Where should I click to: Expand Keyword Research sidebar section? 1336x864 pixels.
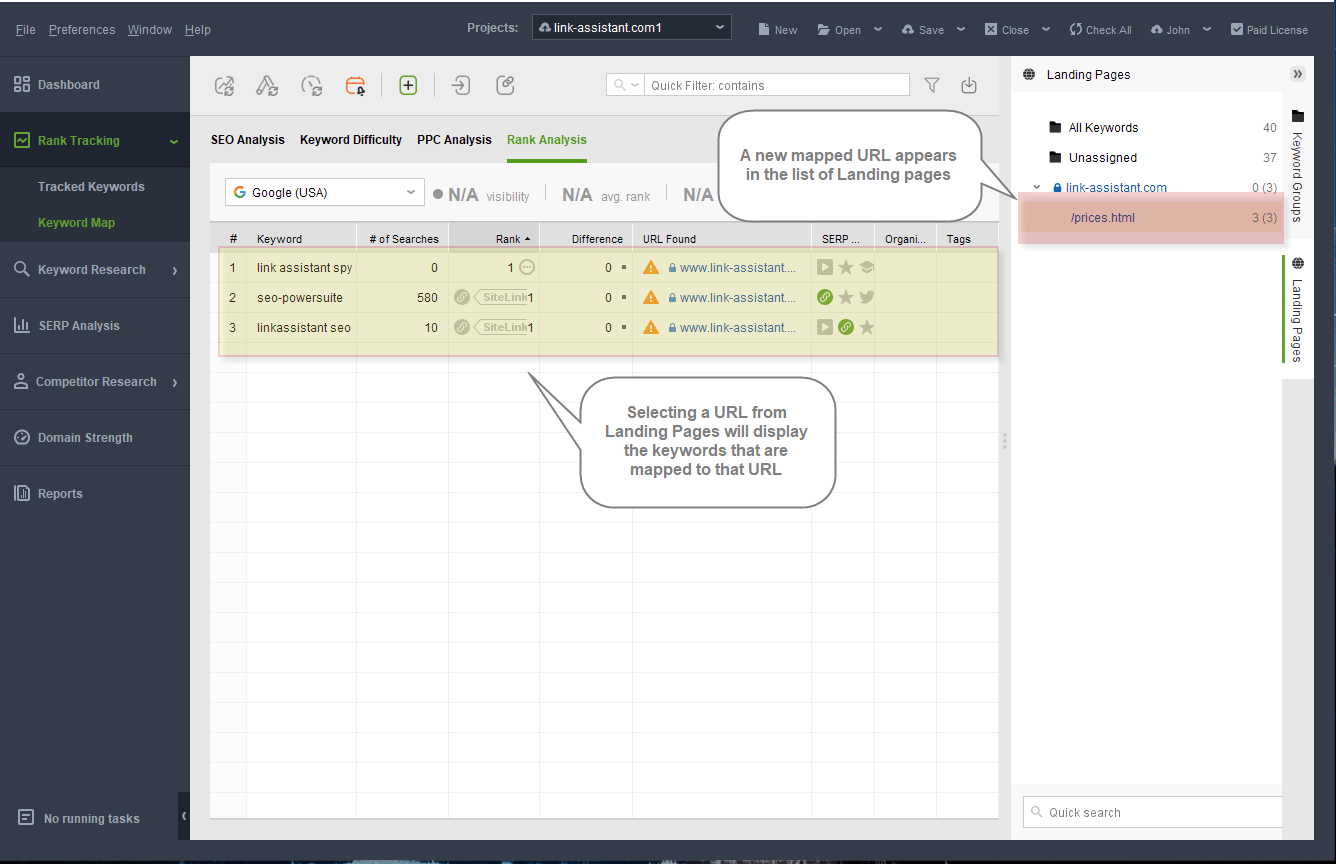tap(175, 270)
